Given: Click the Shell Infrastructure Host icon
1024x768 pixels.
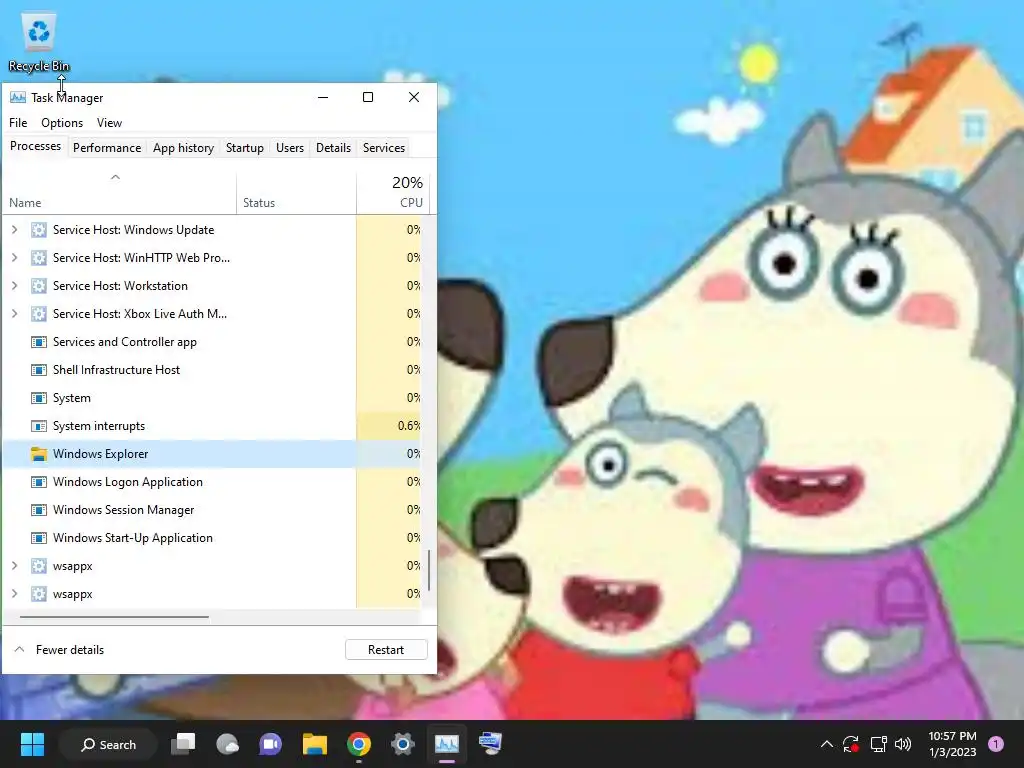Looking at the screenshot, I should click(39, 370).
